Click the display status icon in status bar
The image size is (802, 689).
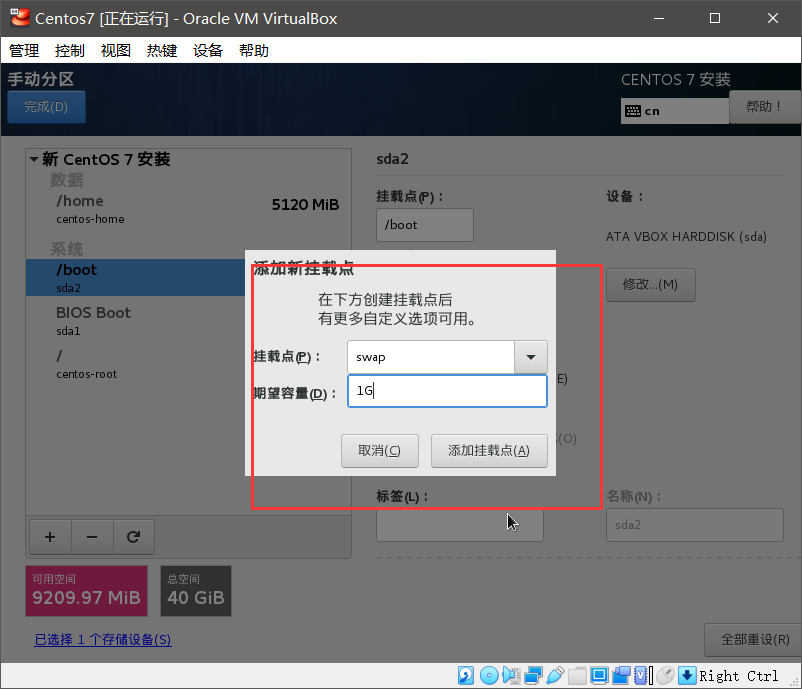599,675
